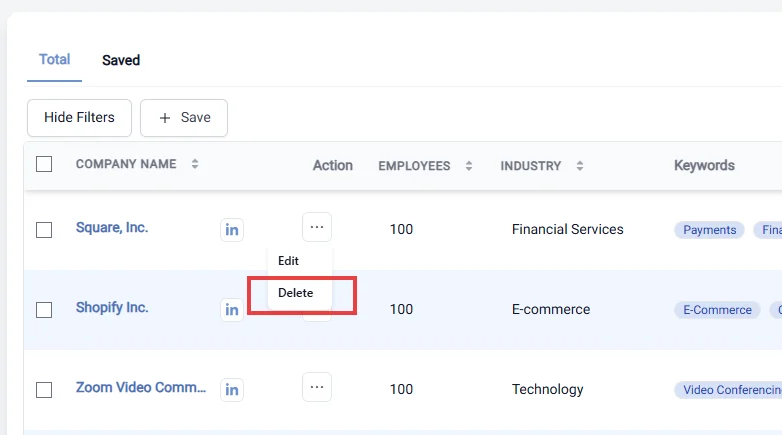Open the three-dot action menu for Square, Inc.
The height and width of the screenshot is (435, 782).
pyautogui.click(x=317, y=227)
